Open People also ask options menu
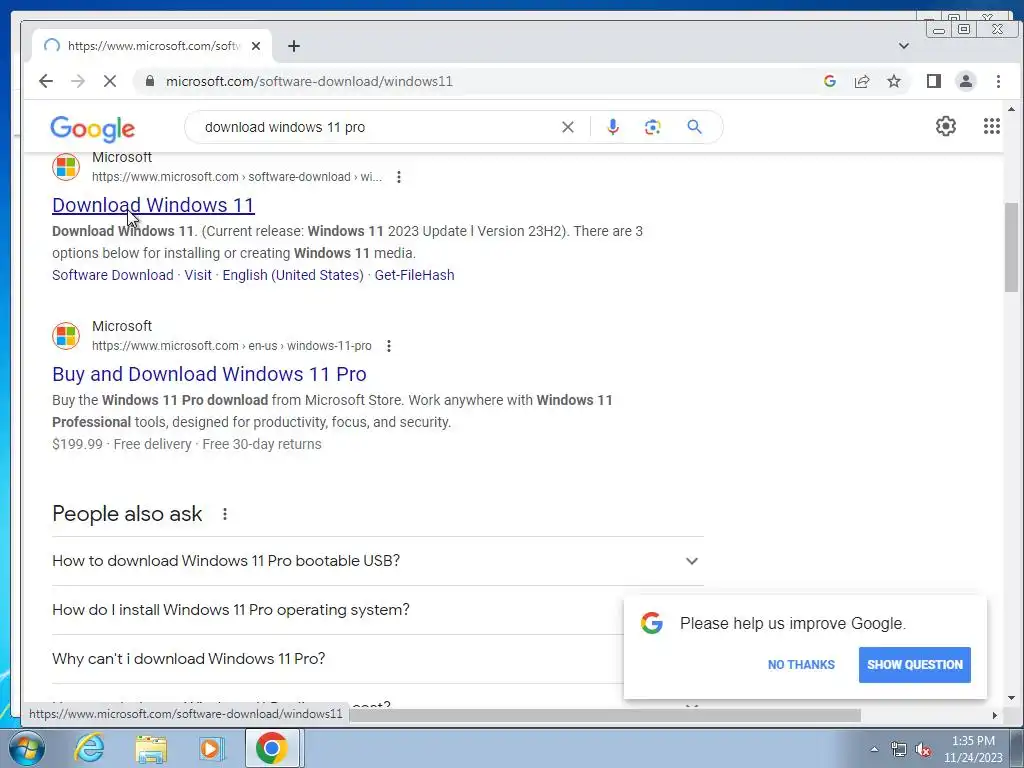Screen dimensions: 1024x768 pyautogui.click(x=225, y=515)
